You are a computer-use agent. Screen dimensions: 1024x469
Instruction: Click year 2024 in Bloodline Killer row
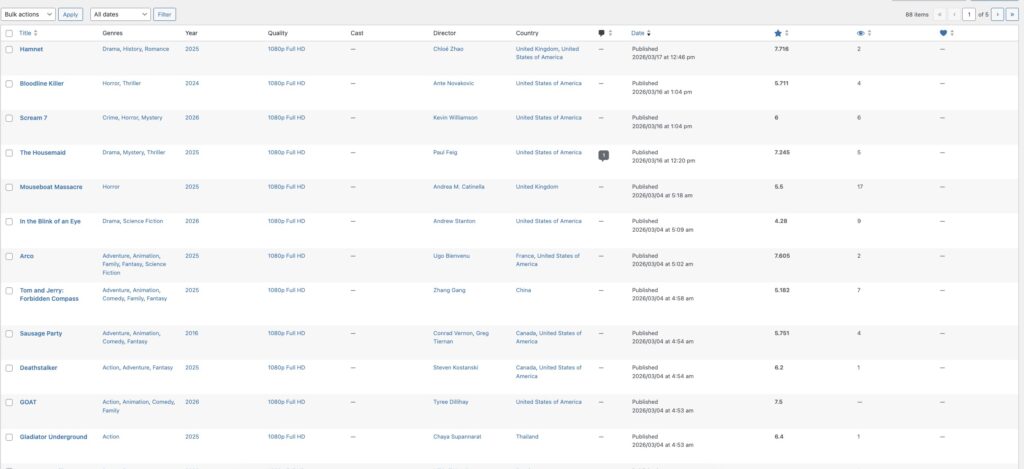tap(192, 84)
